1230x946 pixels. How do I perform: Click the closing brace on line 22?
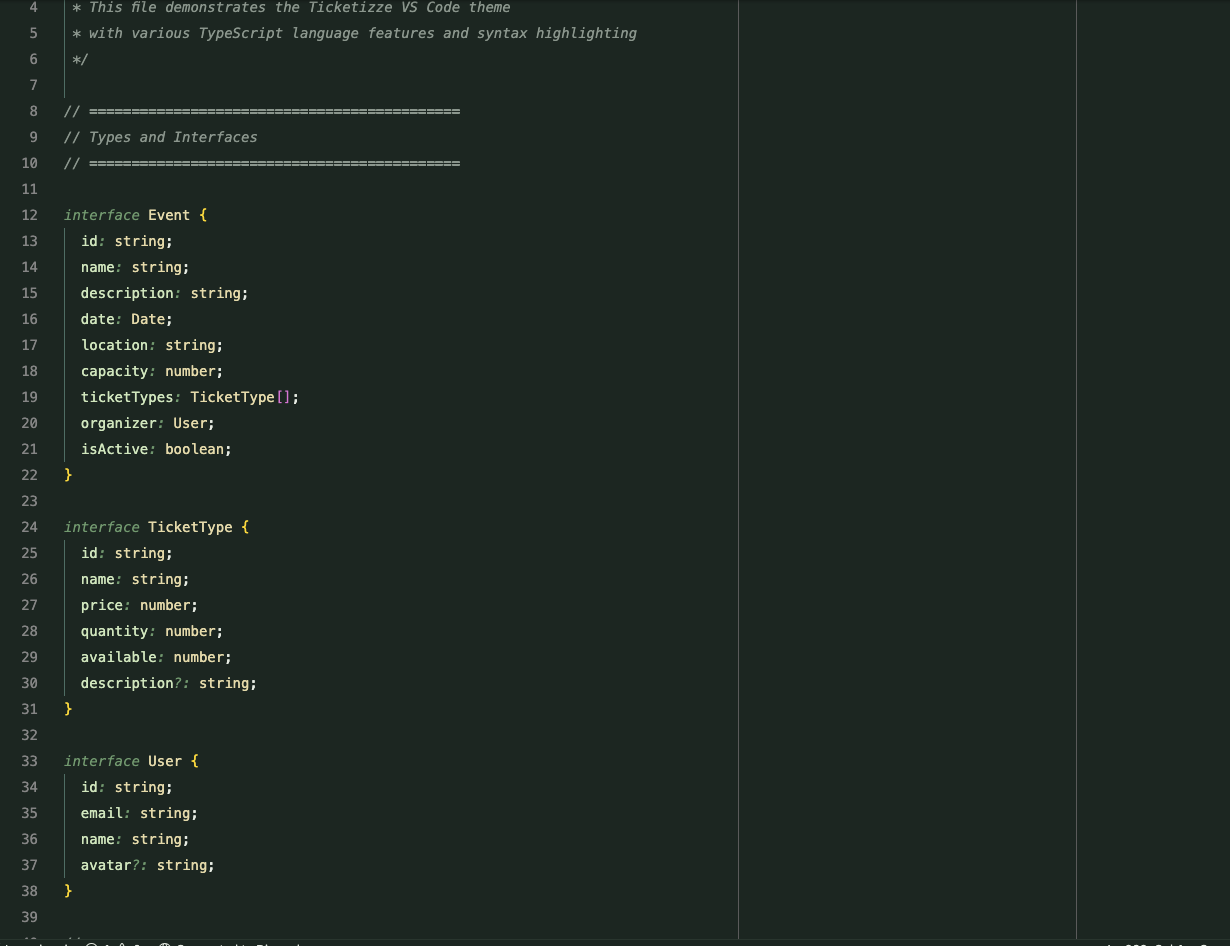pyautogui.click(x=68, y=475)
